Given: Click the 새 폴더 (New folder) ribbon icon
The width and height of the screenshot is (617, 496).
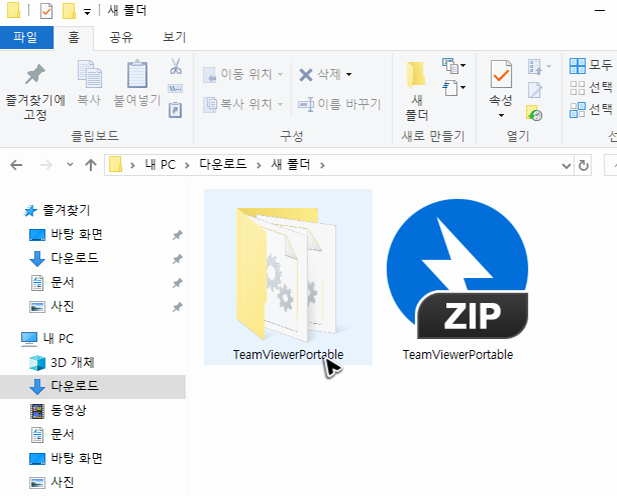Looking at the screenshot, I should pos(416,75).
